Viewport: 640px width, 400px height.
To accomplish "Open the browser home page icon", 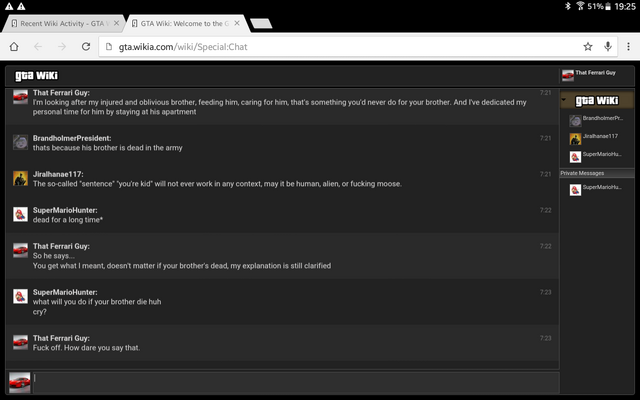I will point(14,47).
